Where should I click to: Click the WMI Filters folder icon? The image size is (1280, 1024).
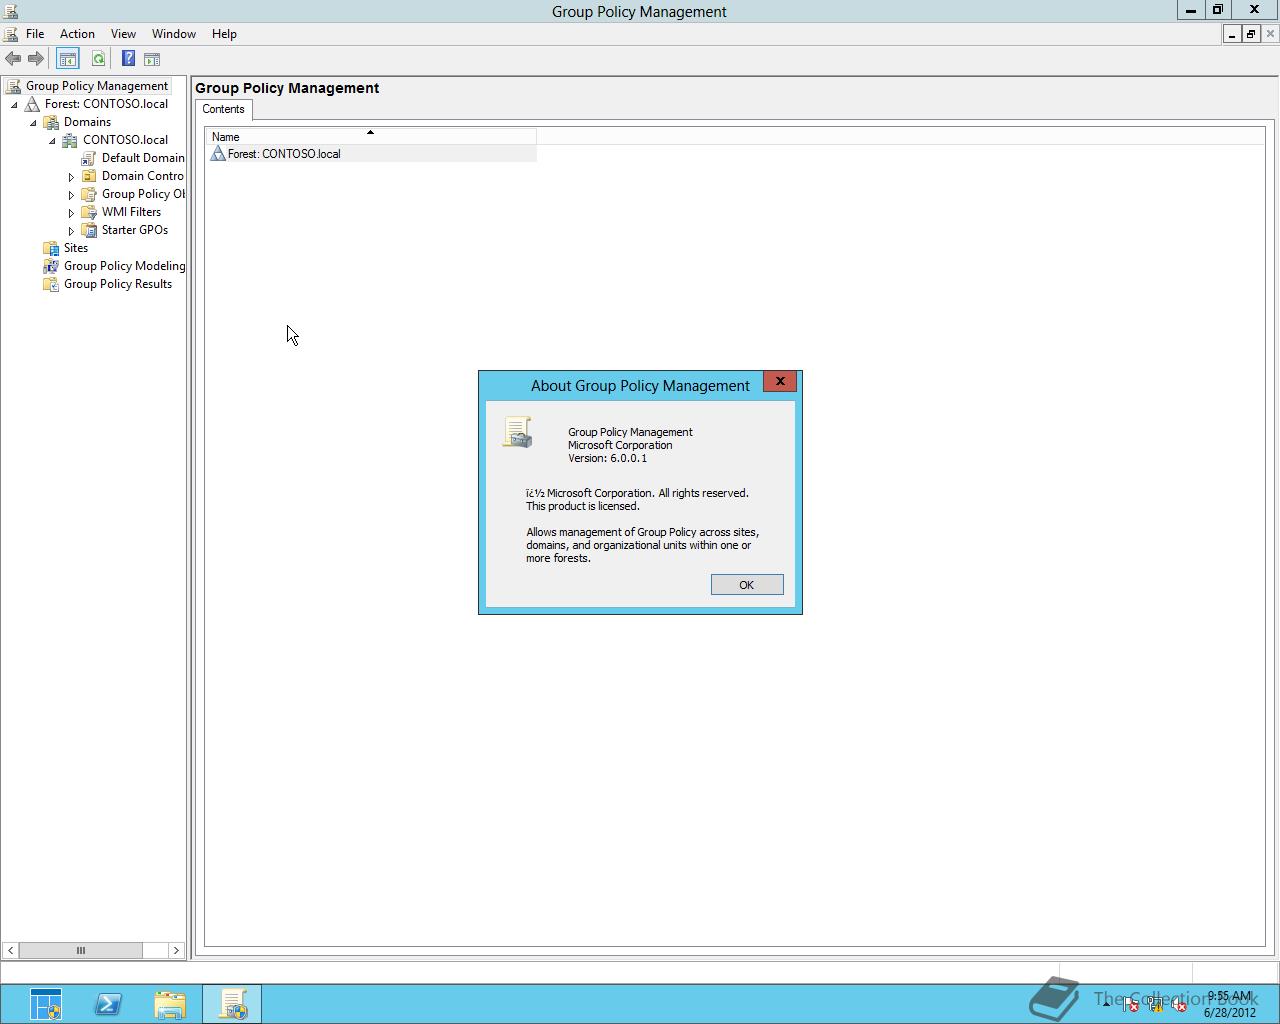(x=89, y=212)
